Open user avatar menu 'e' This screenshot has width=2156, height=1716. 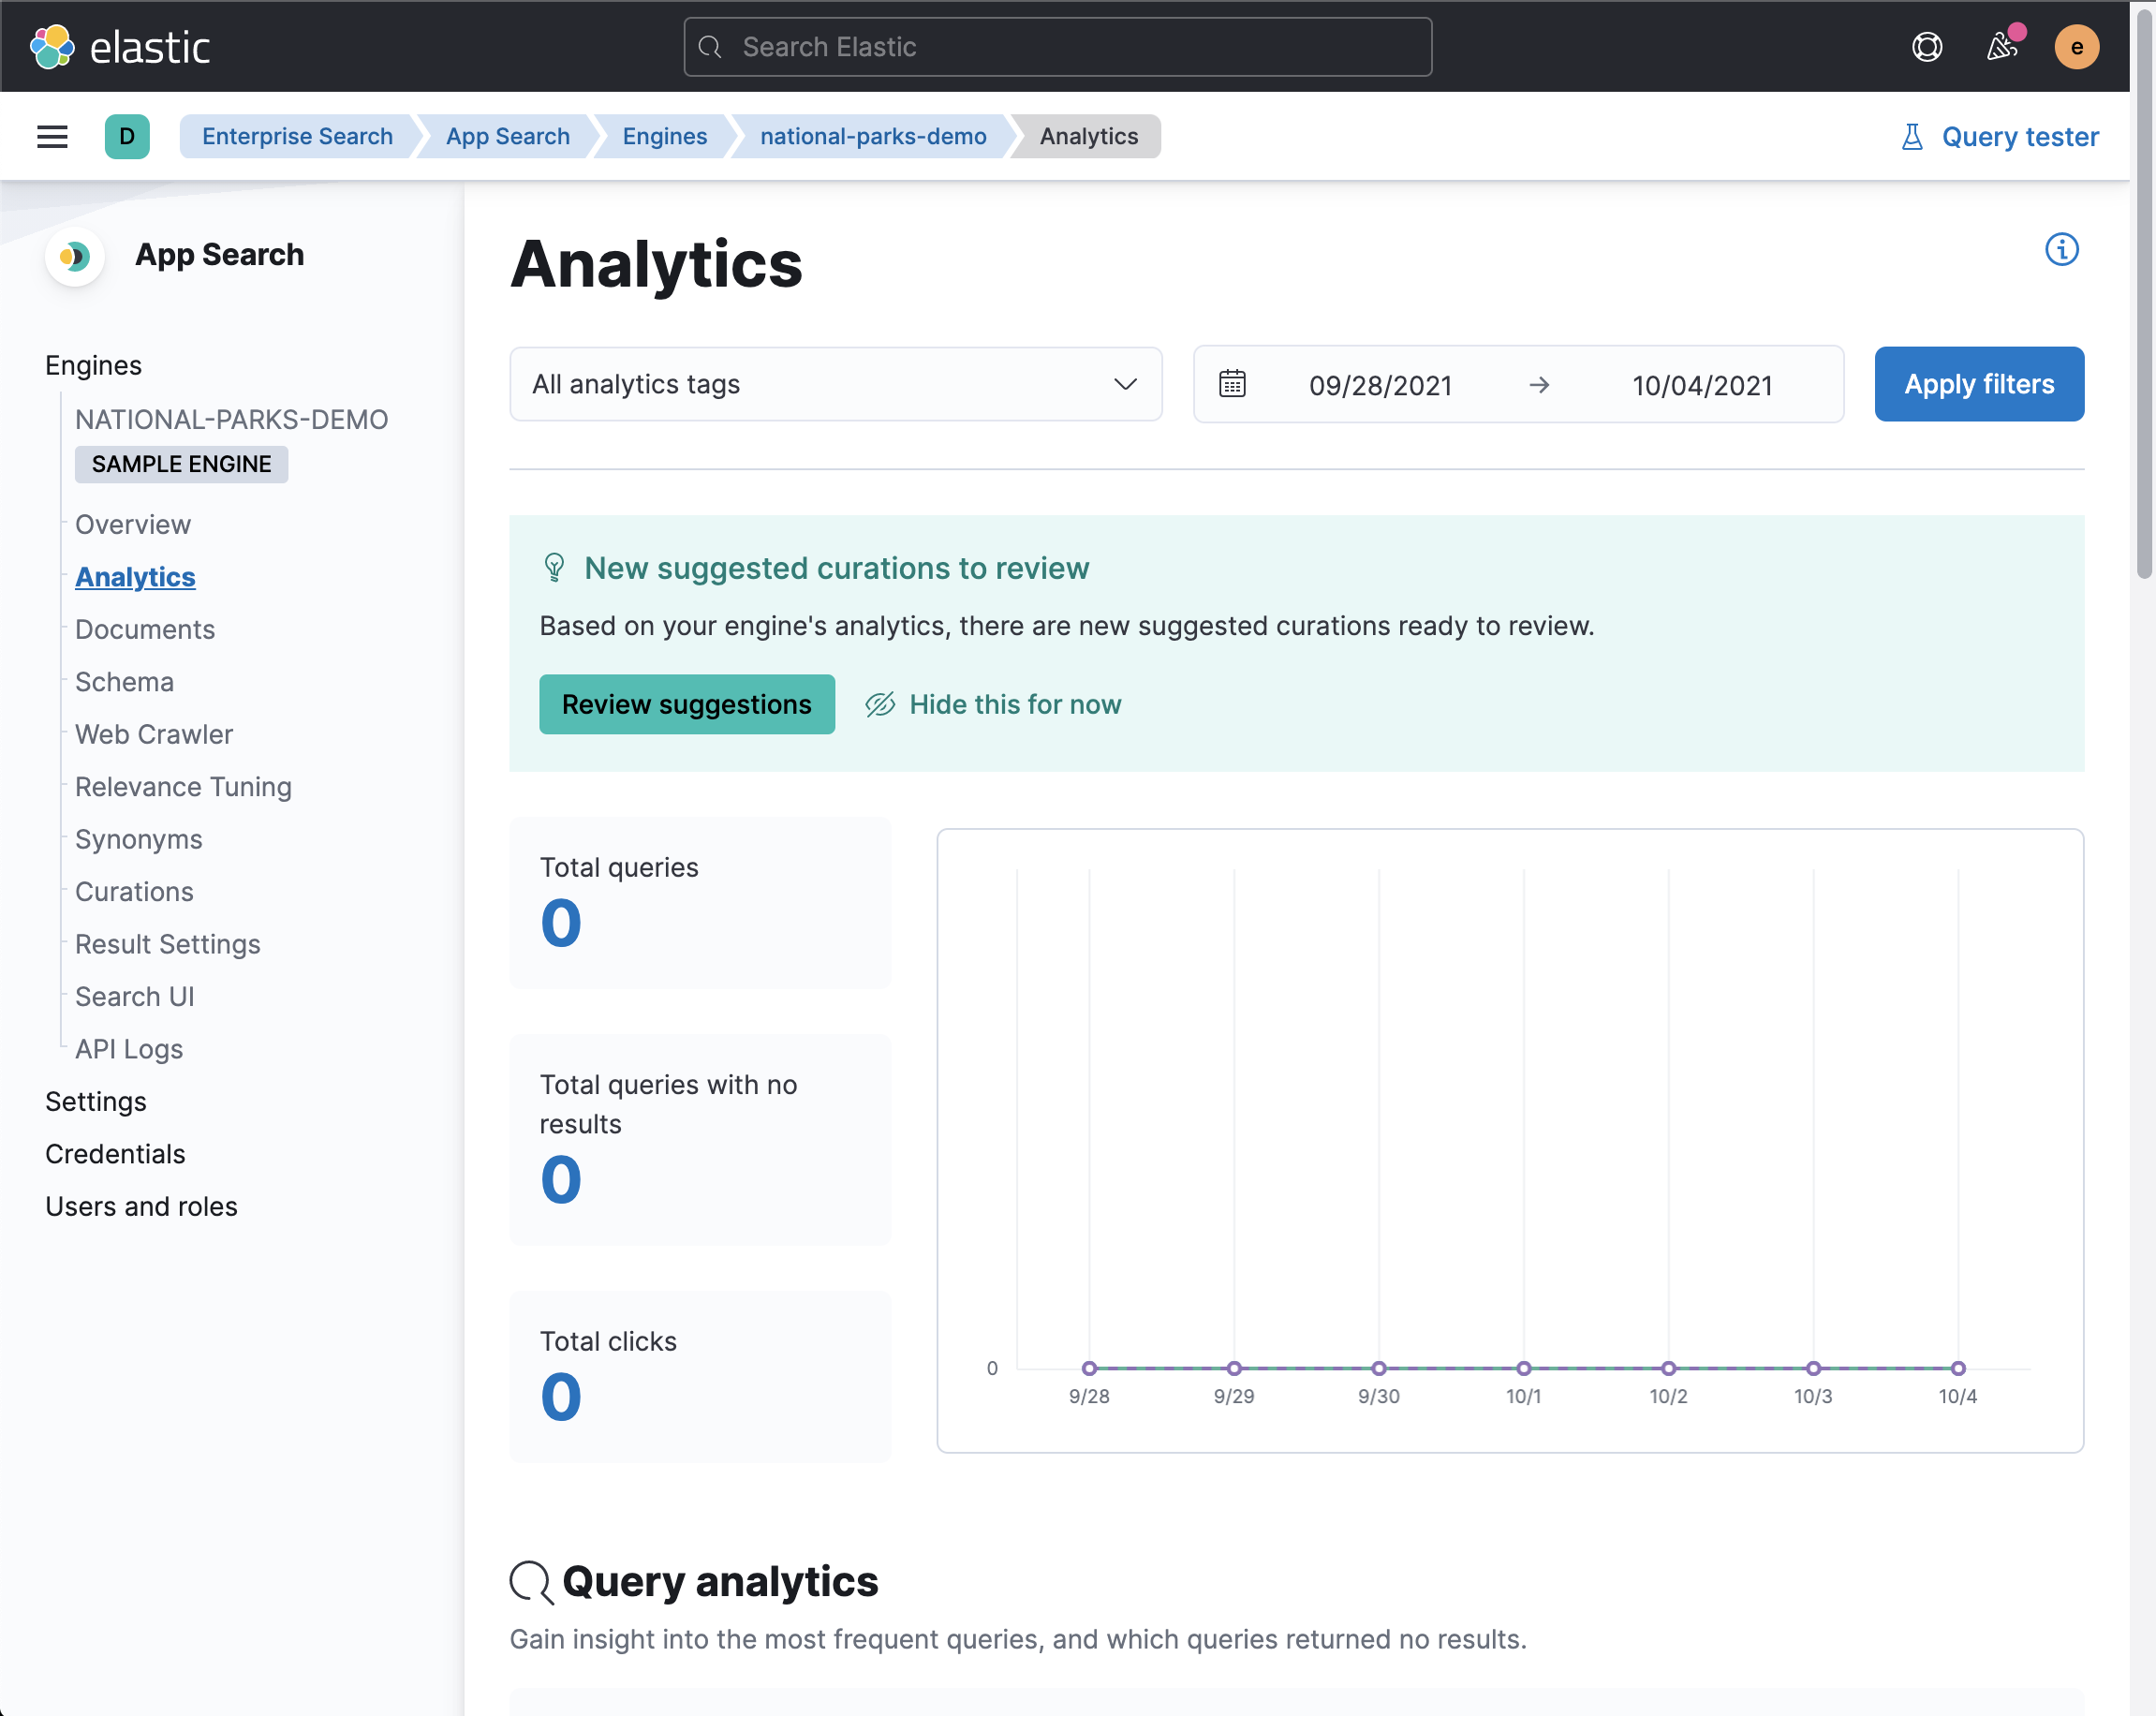pos(2076,47)
